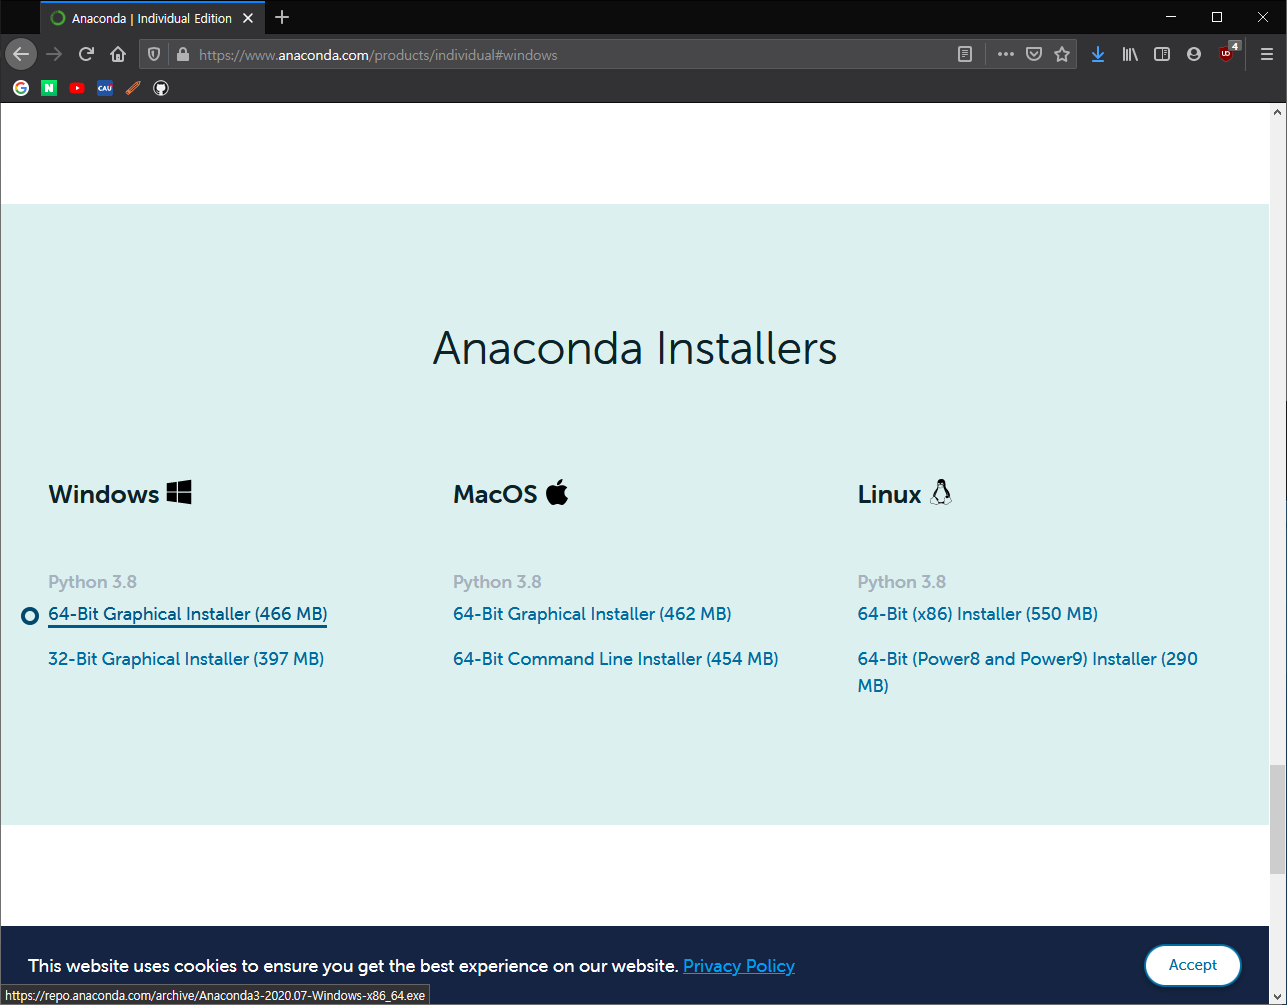The image size is (1287, 1005).
Task: Accept the cookie notice
Action: (1193, 965)
